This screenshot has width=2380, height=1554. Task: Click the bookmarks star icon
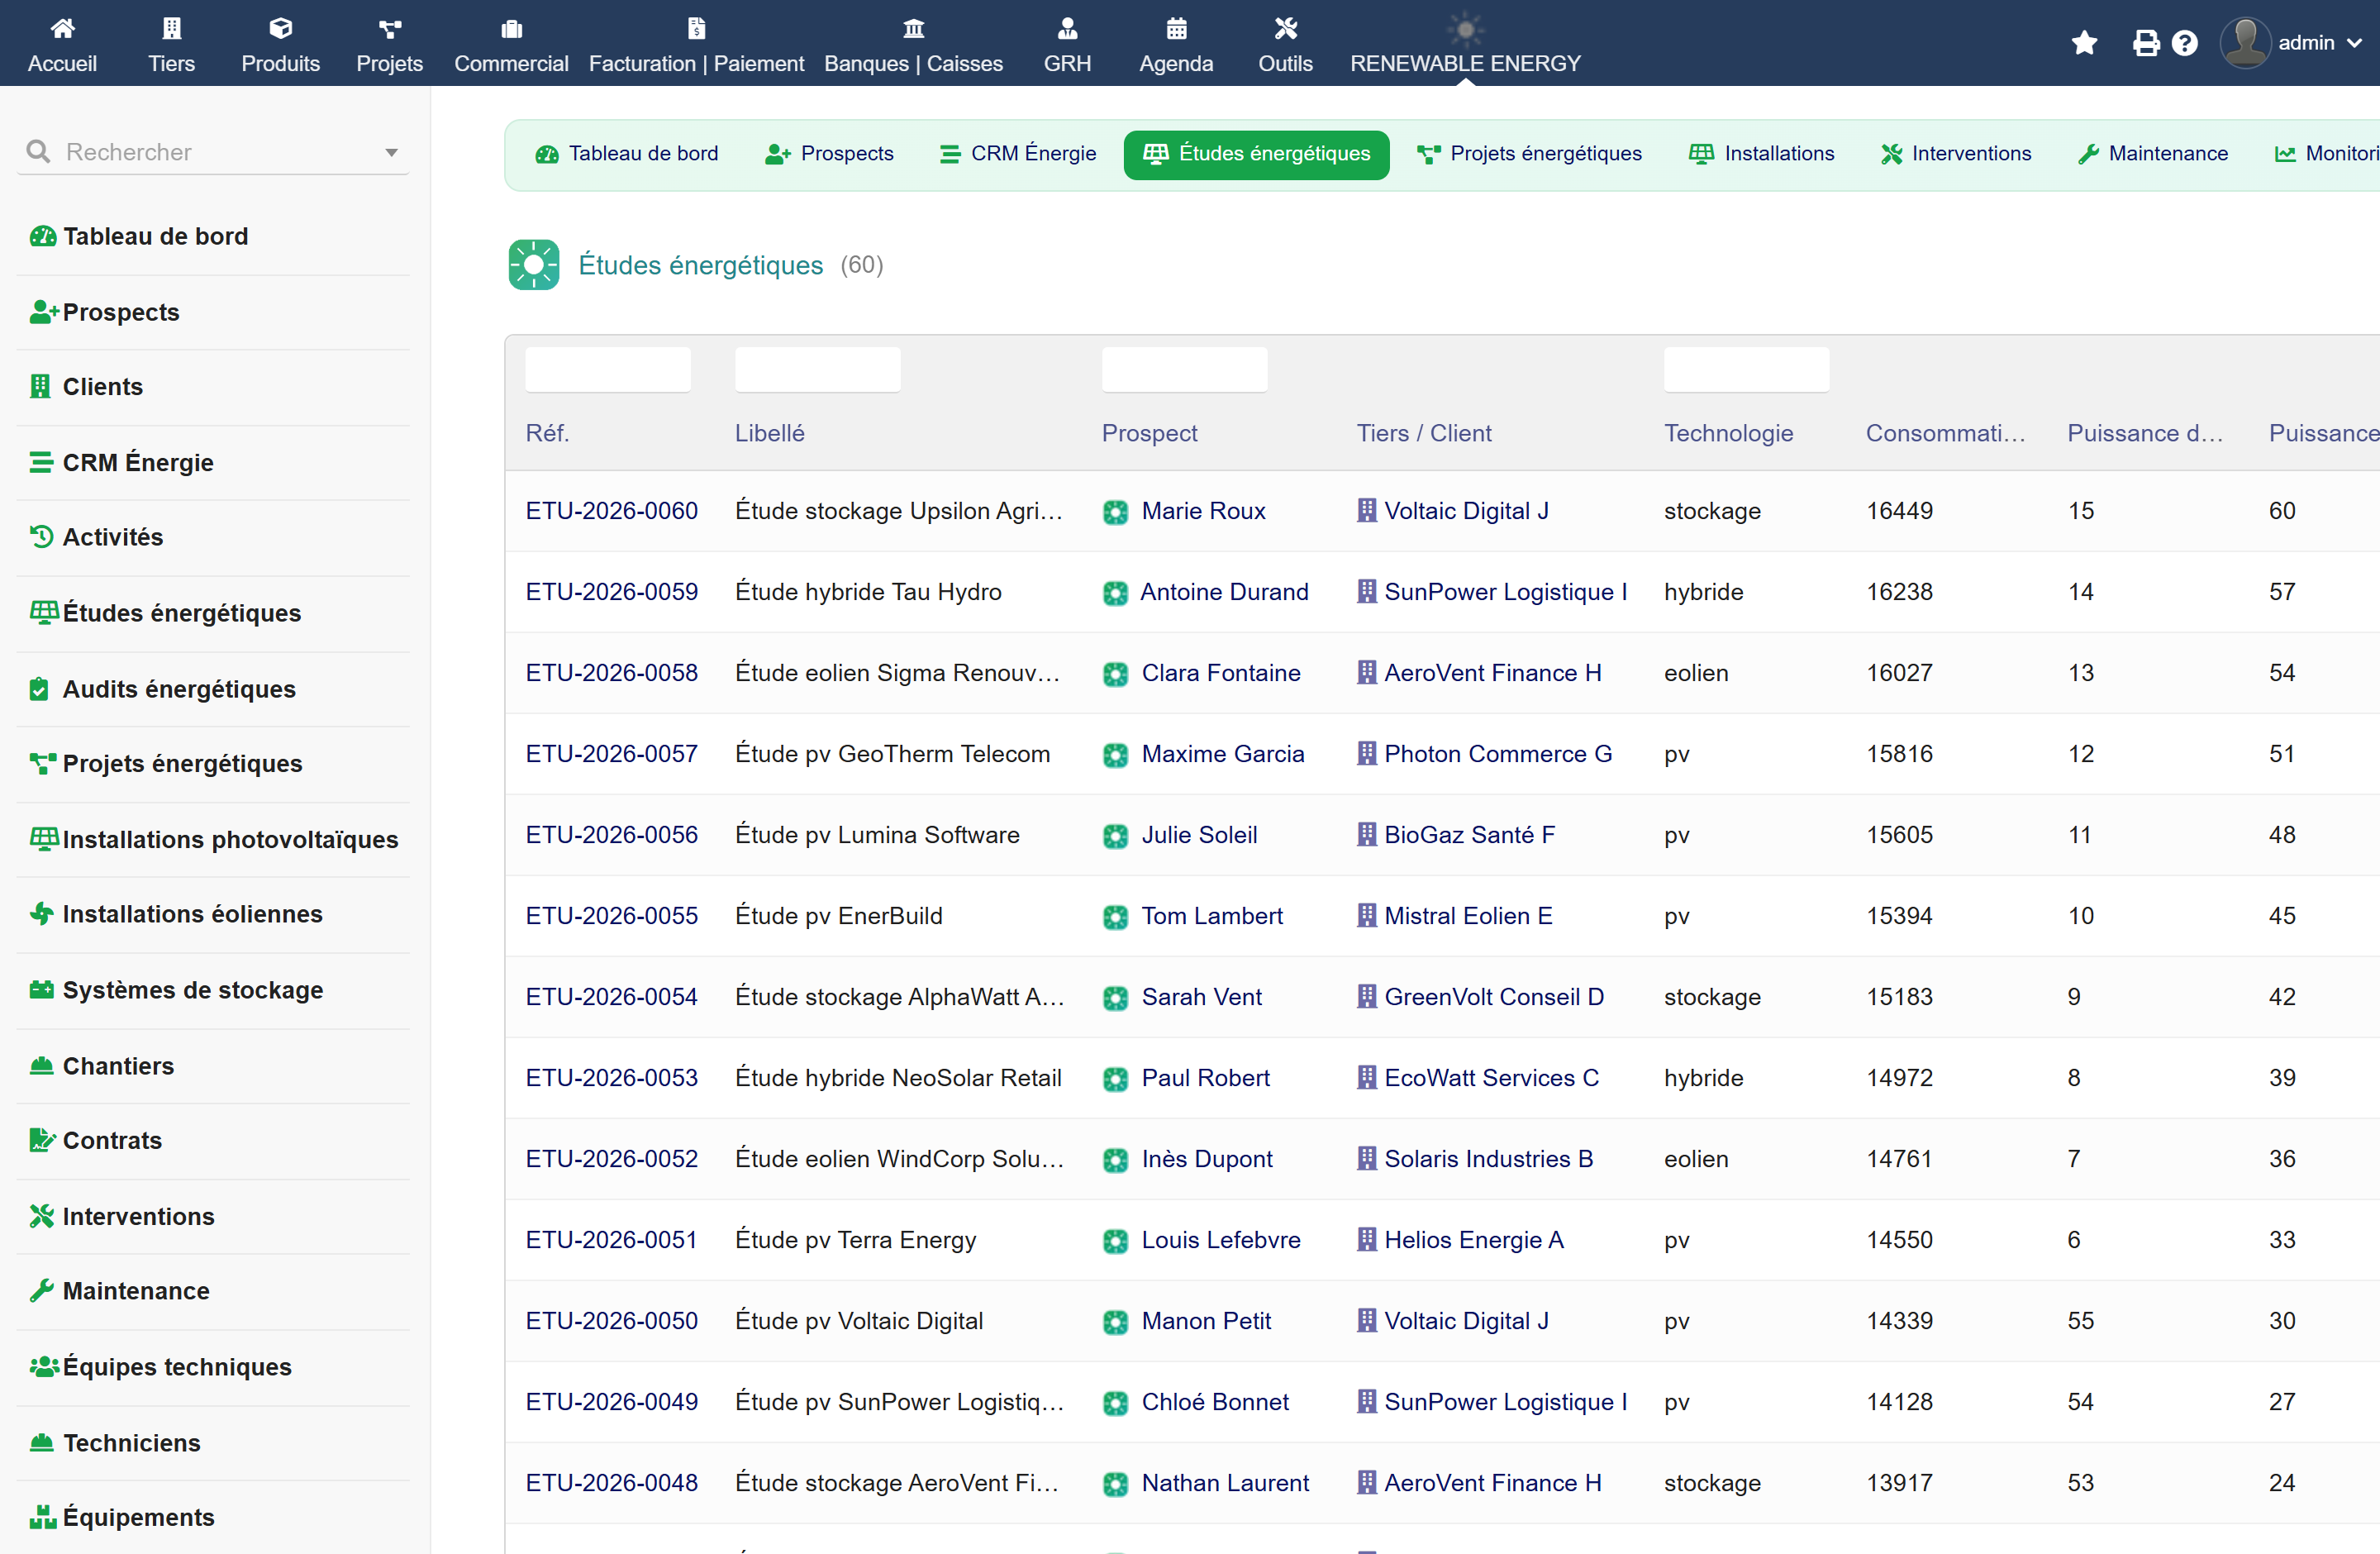coord(2084,43)
